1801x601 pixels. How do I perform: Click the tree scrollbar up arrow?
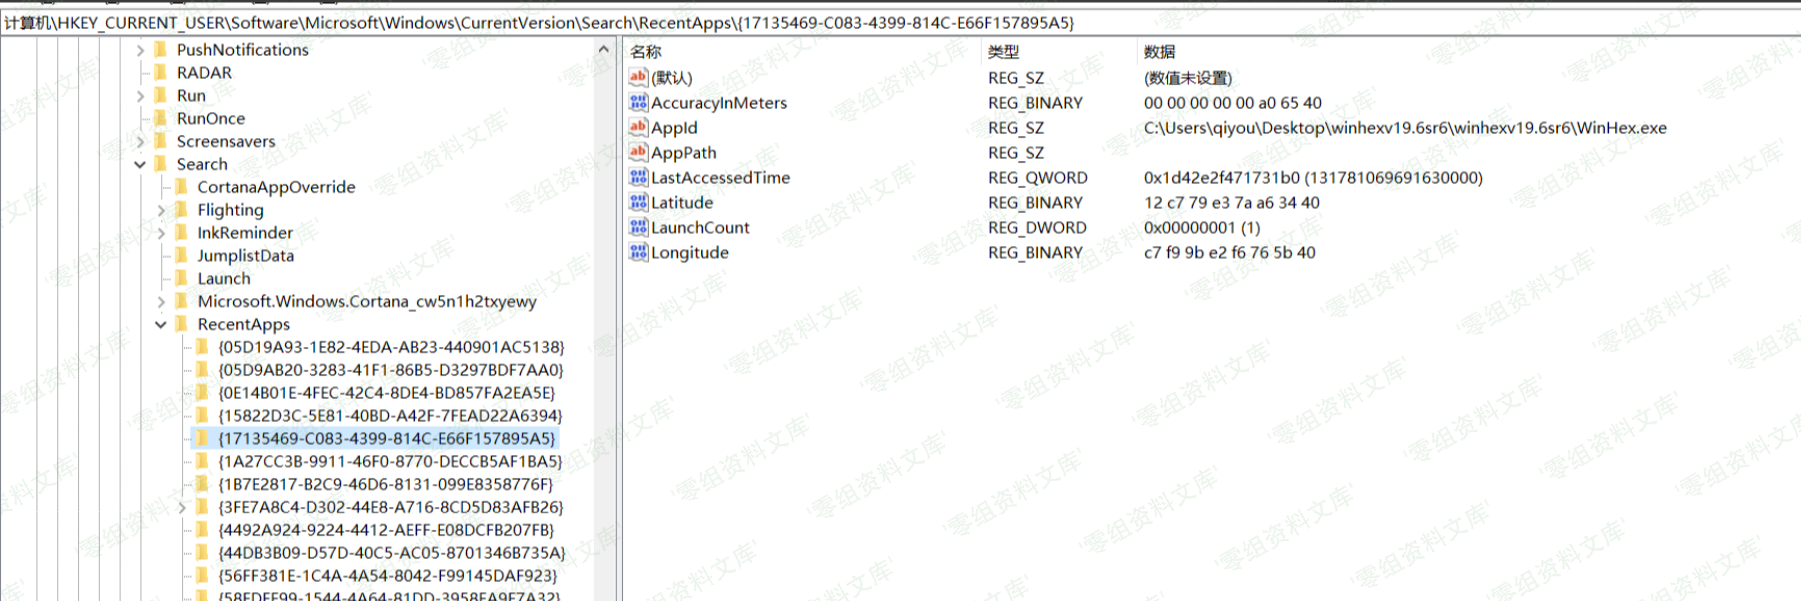[603, 49]
